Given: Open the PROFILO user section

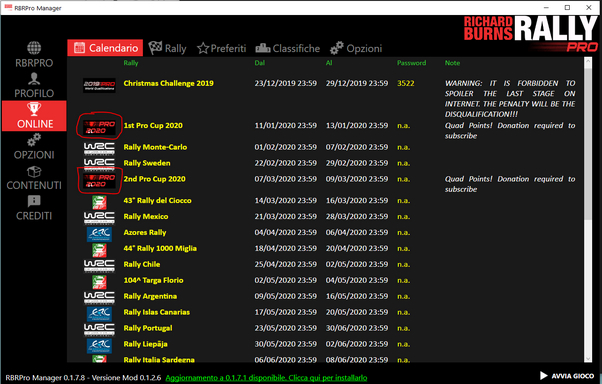Looking at the screenshot, I should pos(34,86).
